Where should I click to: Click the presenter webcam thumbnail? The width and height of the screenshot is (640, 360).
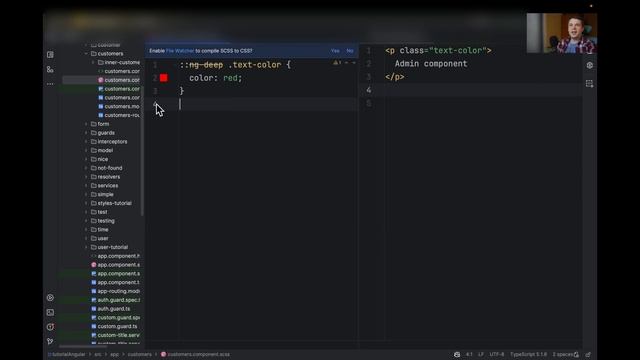click(x=562, y=33)
